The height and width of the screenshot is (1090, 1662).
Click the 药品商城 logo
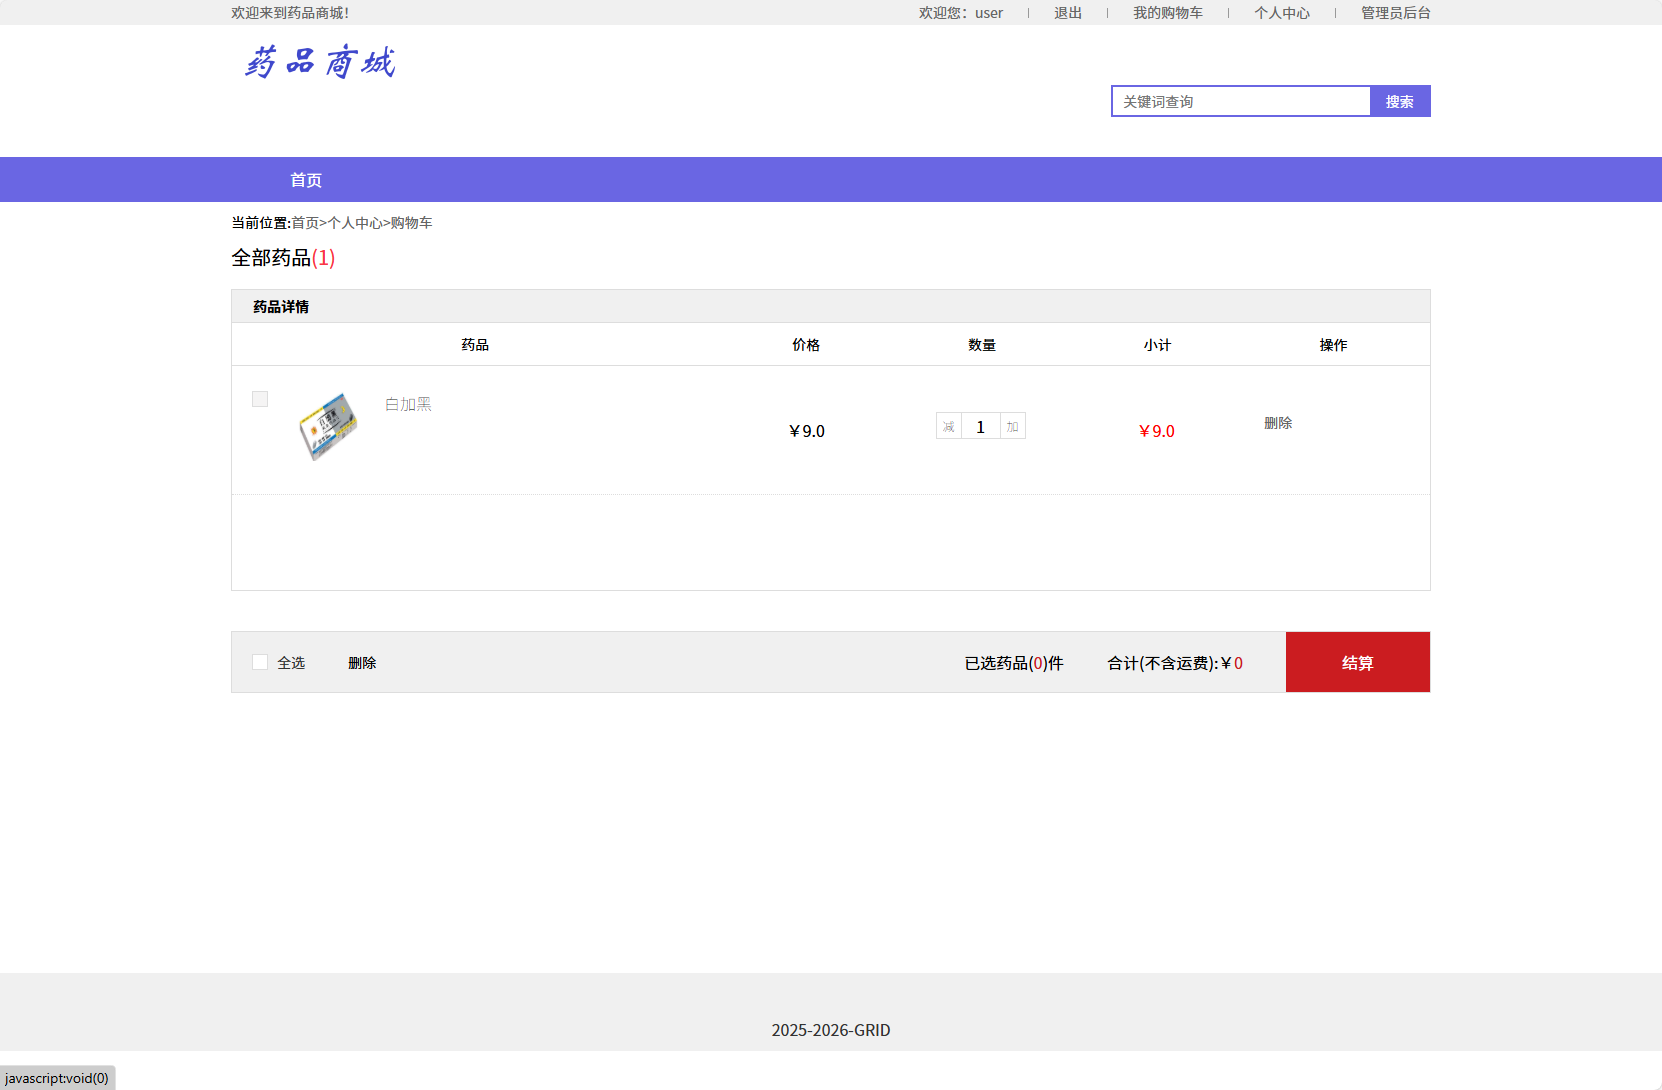coord(320,62)
